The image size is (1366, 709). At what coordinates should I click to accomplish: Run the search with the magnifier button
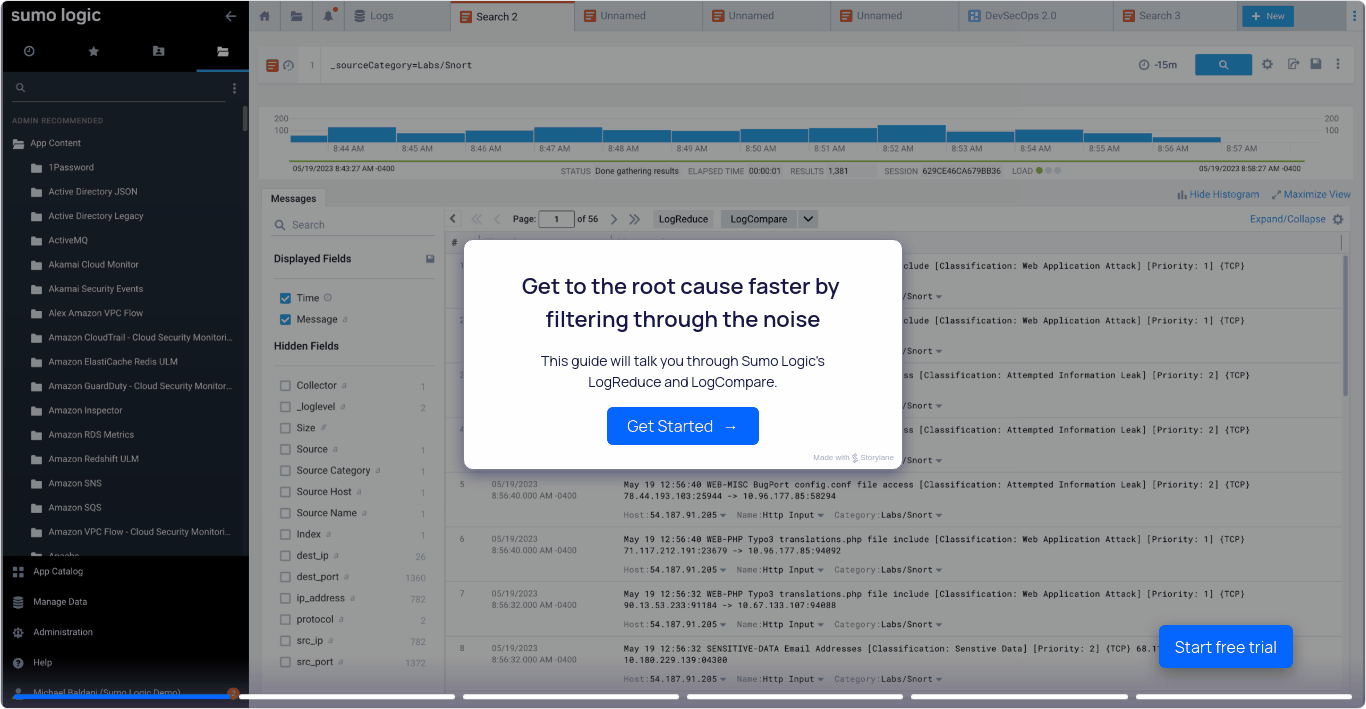pyautogui.click(x=1223, y=64)
